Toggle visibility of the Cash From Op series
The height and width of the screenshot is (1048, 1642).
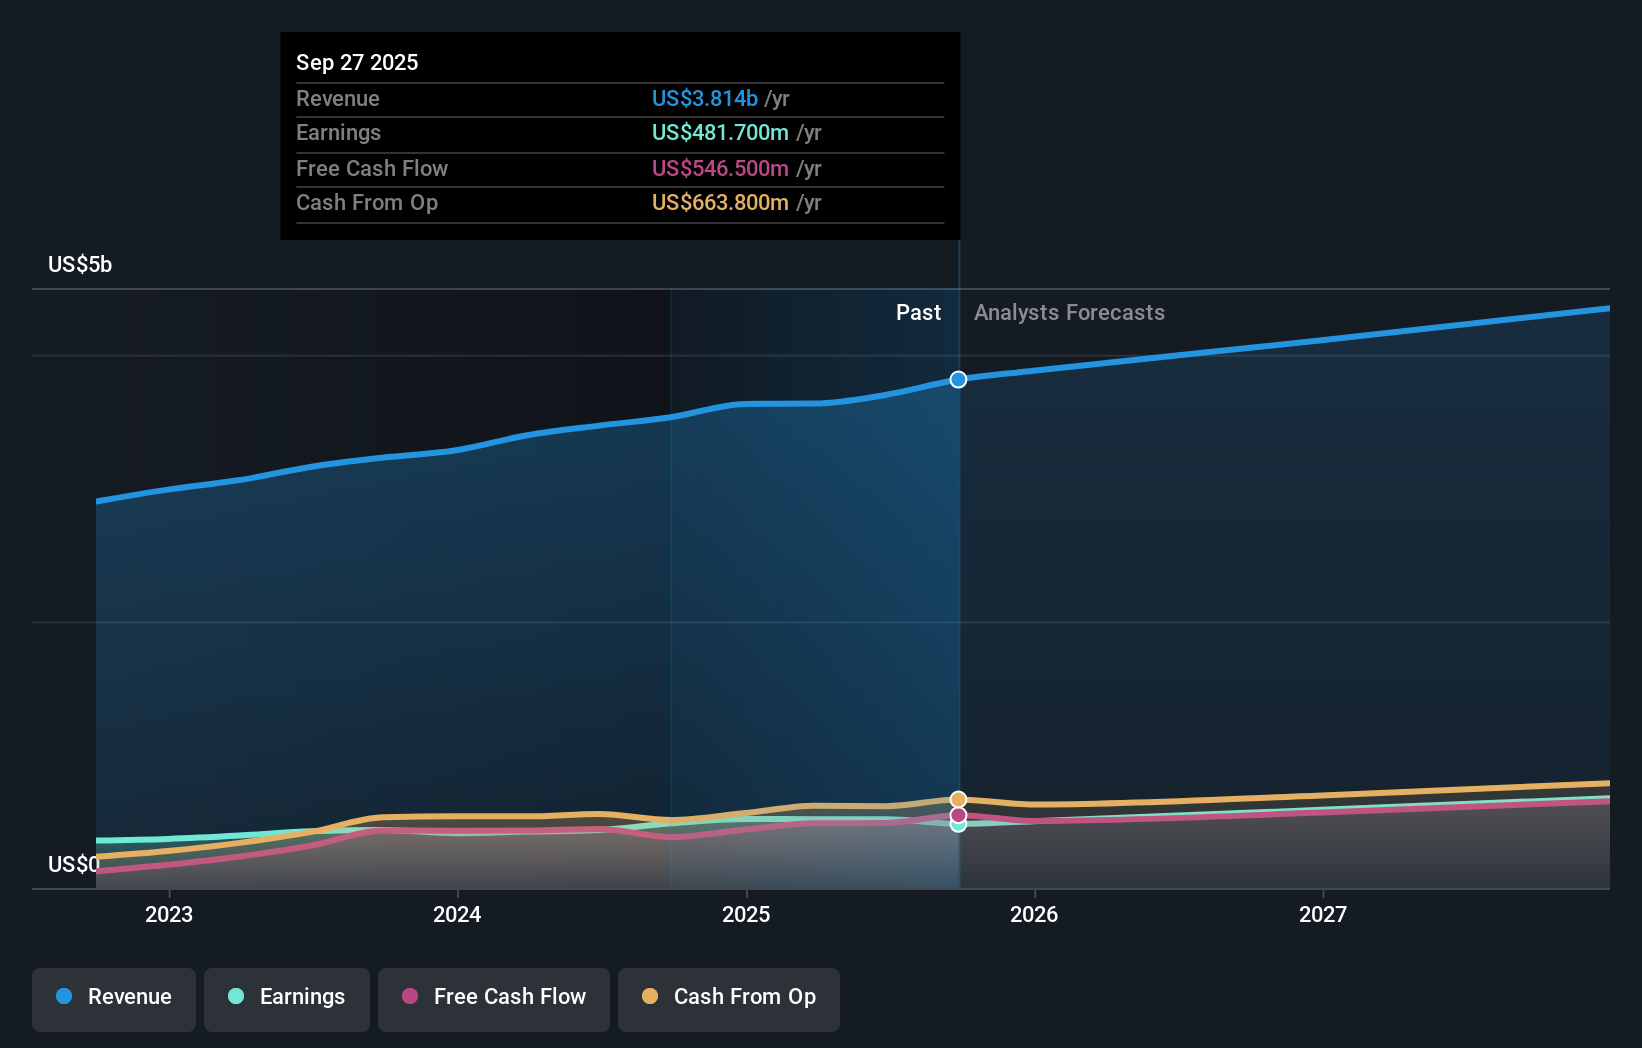[728, 997]
